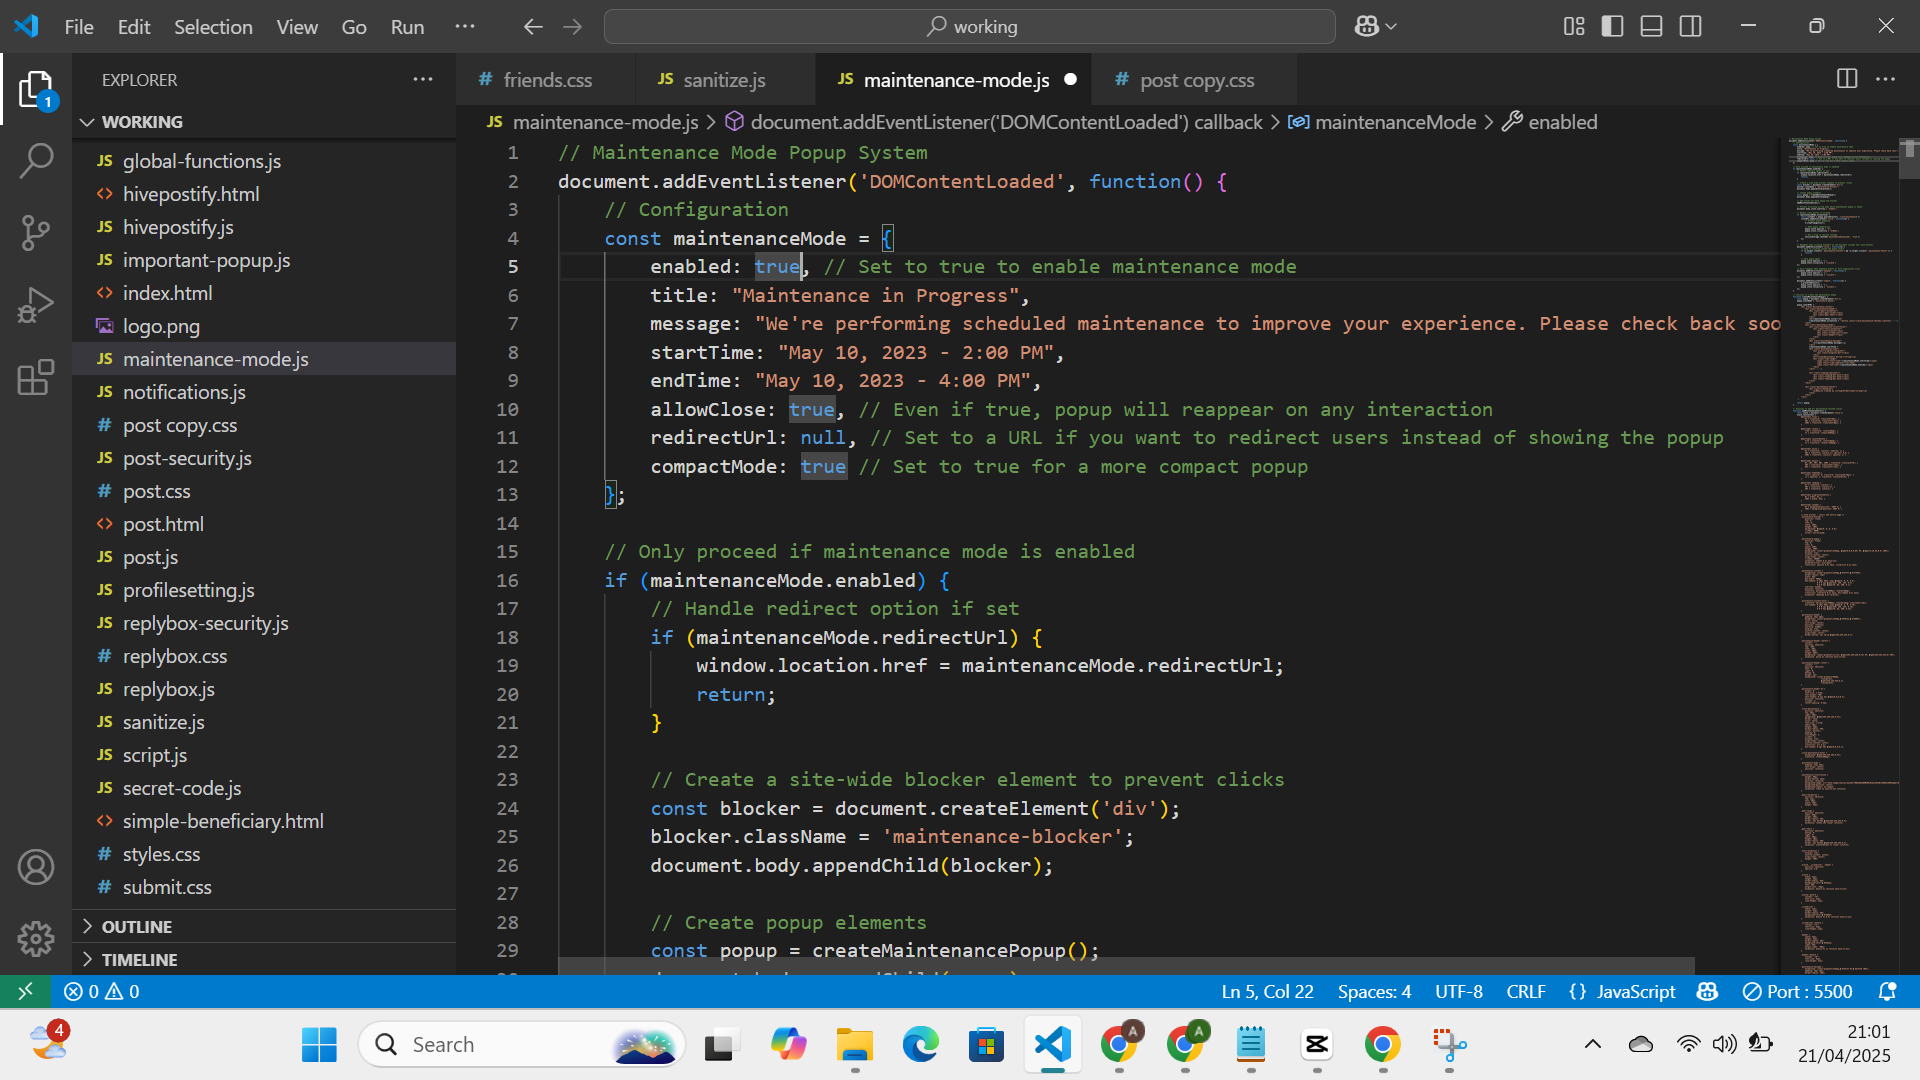Click Ln 5, Col 22 go to line
The image size is (1920, 1080).
(1267, 991)
